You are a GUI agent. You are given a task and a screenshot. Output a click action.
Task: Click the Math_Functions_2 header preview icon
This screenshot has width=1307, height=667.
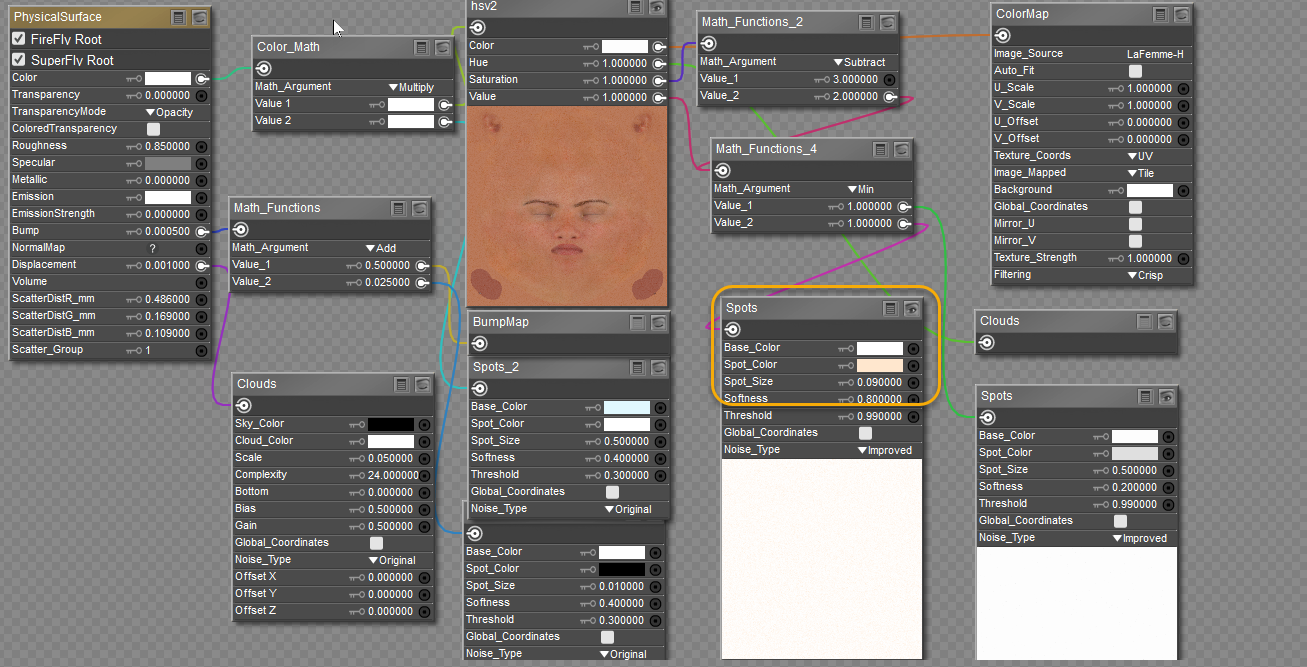[887, 22]
